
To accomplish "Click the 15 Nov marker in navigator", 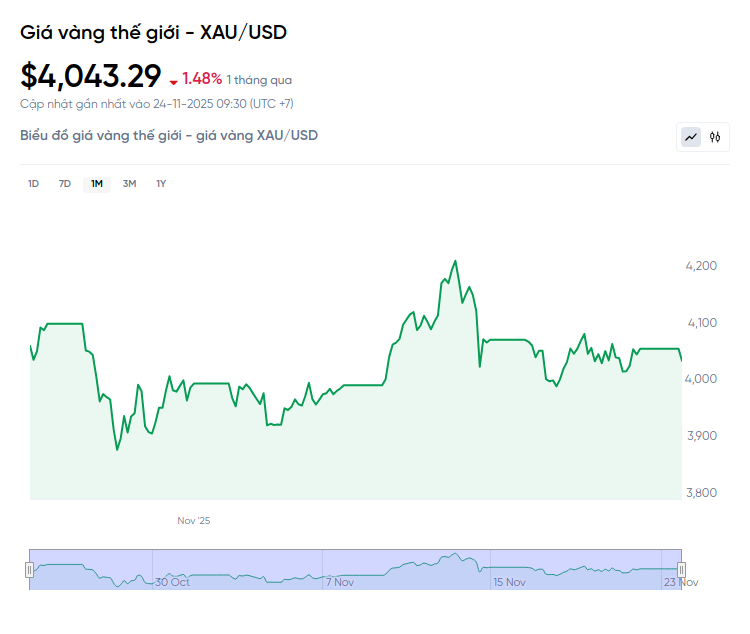I will pyautogui.click(x=508, y=581).
